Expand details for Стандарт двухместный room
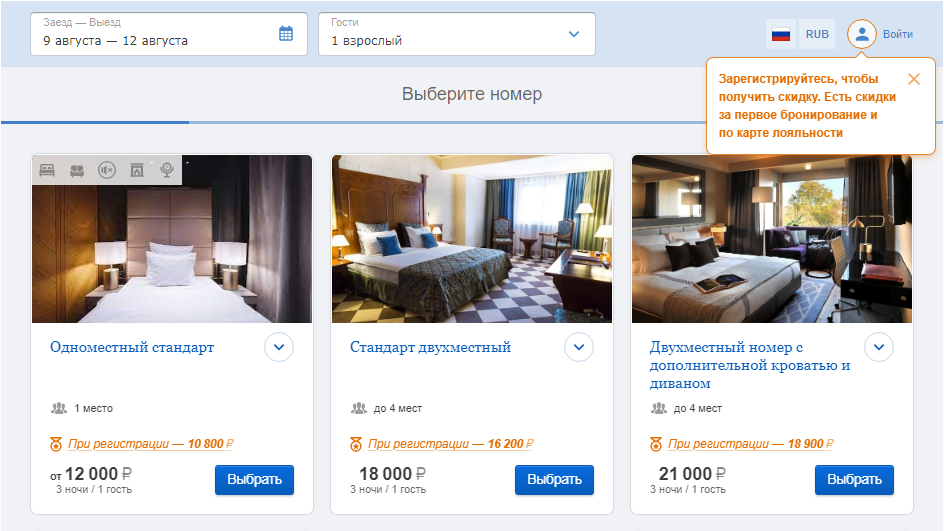This screenshot has height=531, width=944. coord(579,347)
